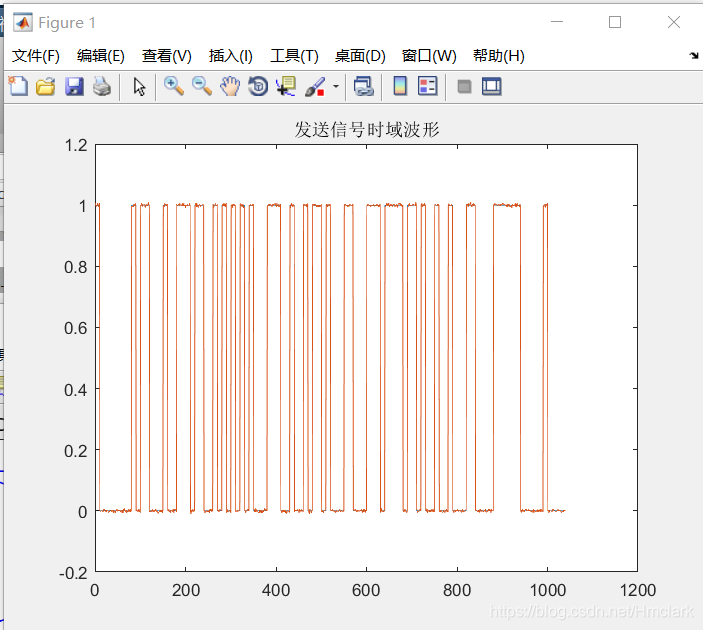703x630 pixels.
Task: Open the 文件(F) menu
Action: pos(35,56)
